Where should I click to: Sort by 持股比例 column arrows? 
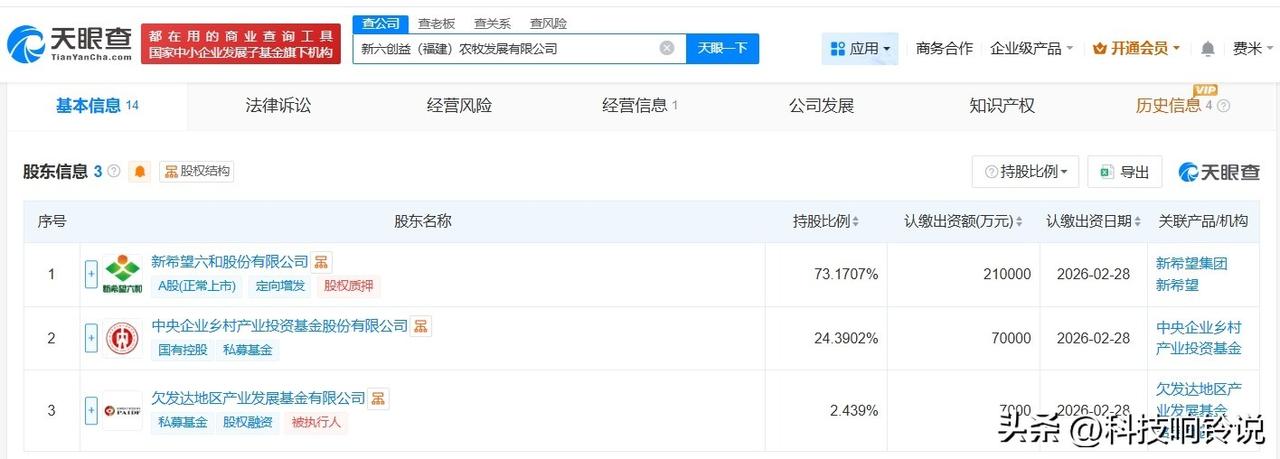pos(855,221)
